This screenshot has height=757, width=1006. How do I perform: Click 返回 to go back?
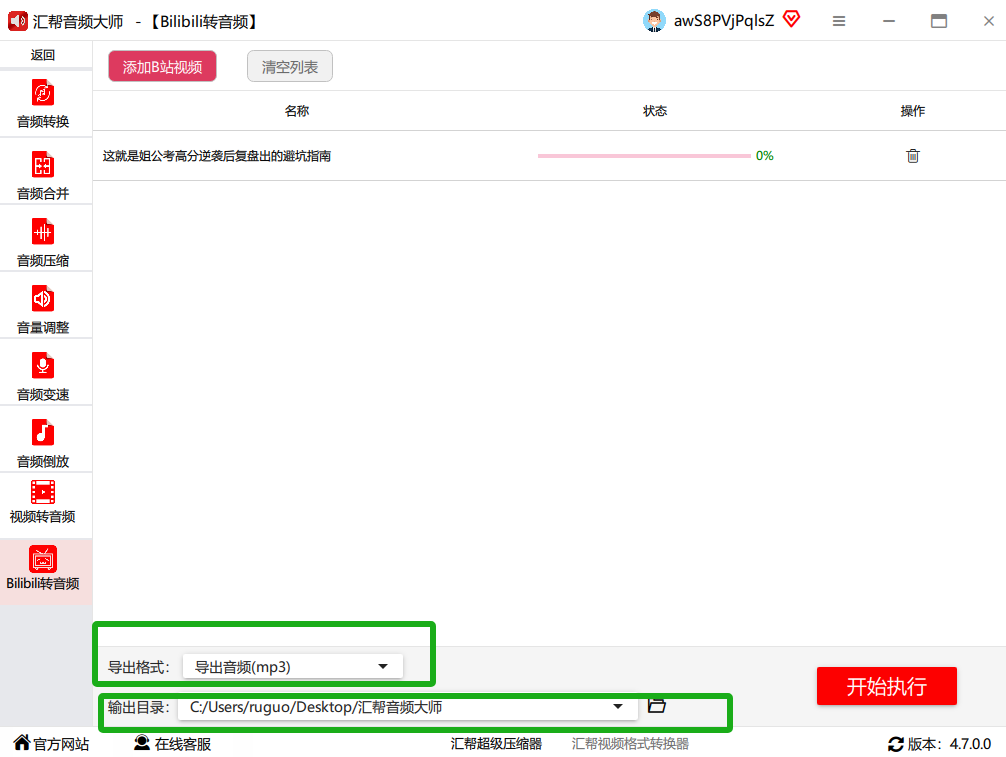(43, 55)
